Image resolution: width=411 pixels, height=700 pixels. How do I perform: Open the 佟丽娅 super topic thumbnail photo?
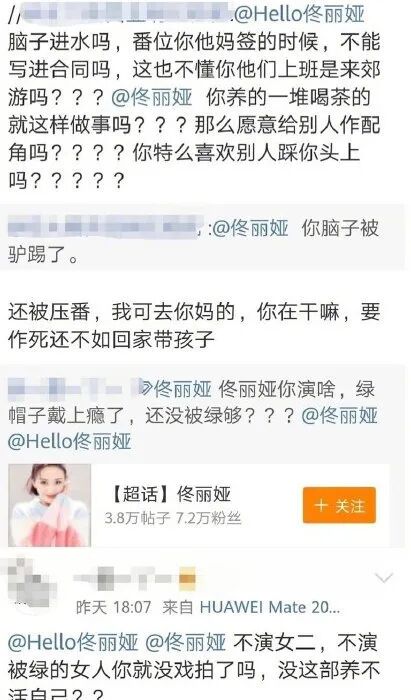point(50,505)
